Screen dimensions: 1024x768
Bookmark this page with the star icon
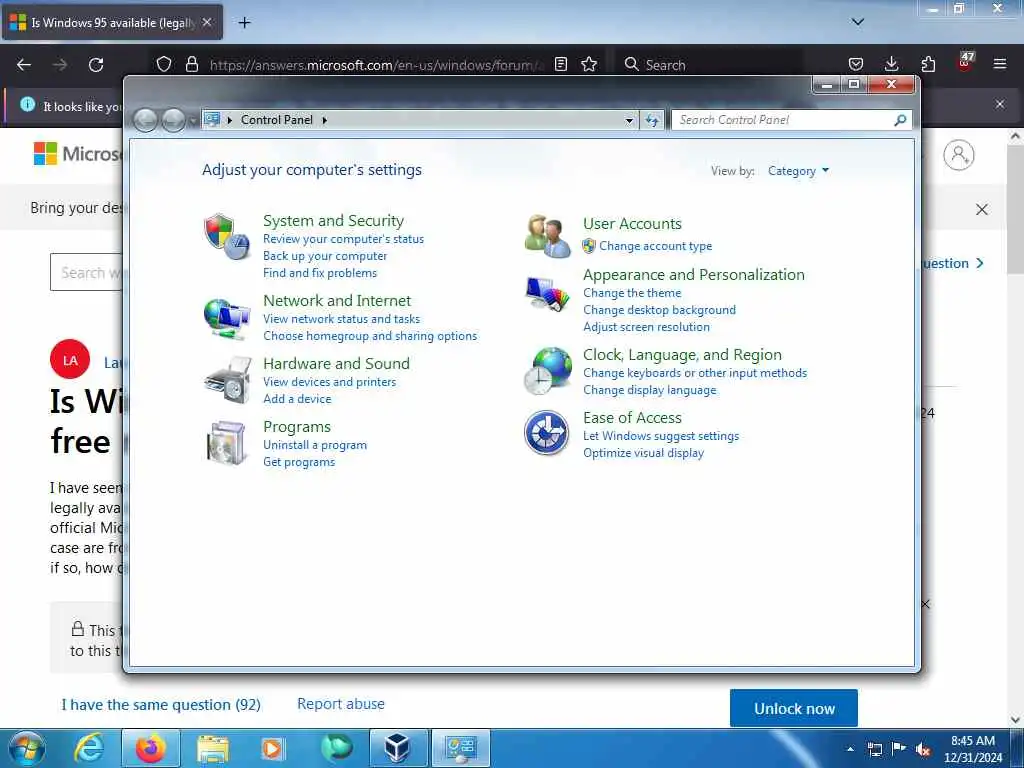pyautogui.click(x=589, y=64)
